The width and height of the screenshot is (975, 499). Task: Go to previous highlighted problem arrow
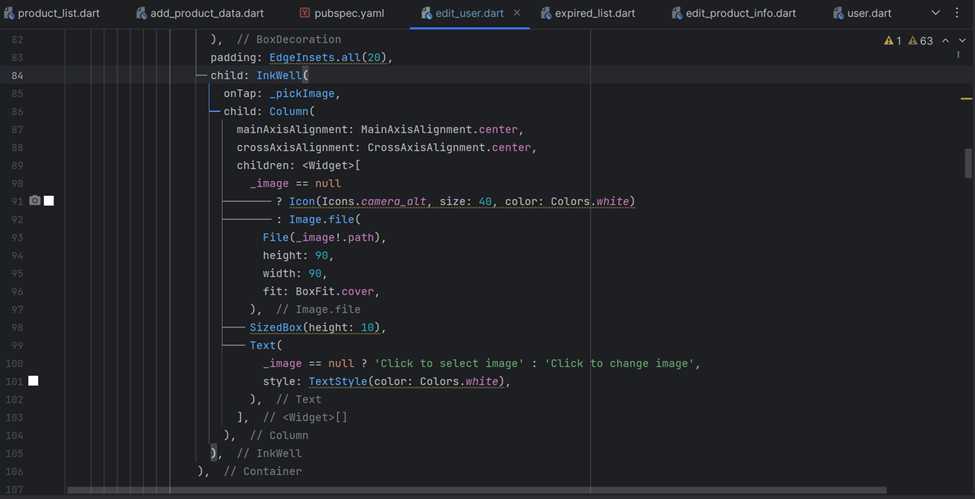click(x=945, y=40)
